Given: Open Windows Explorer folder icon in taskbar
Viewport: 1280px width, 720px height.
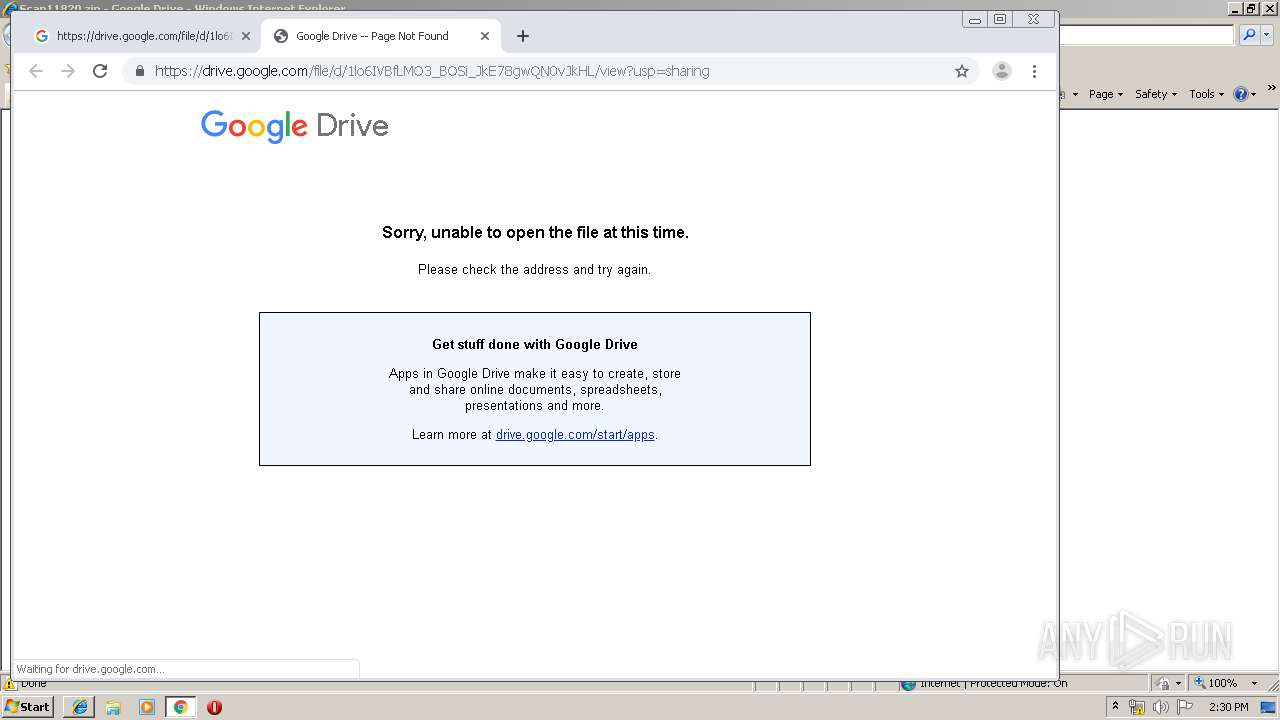Looking at the screenshot, I should (x=113, y=707).
